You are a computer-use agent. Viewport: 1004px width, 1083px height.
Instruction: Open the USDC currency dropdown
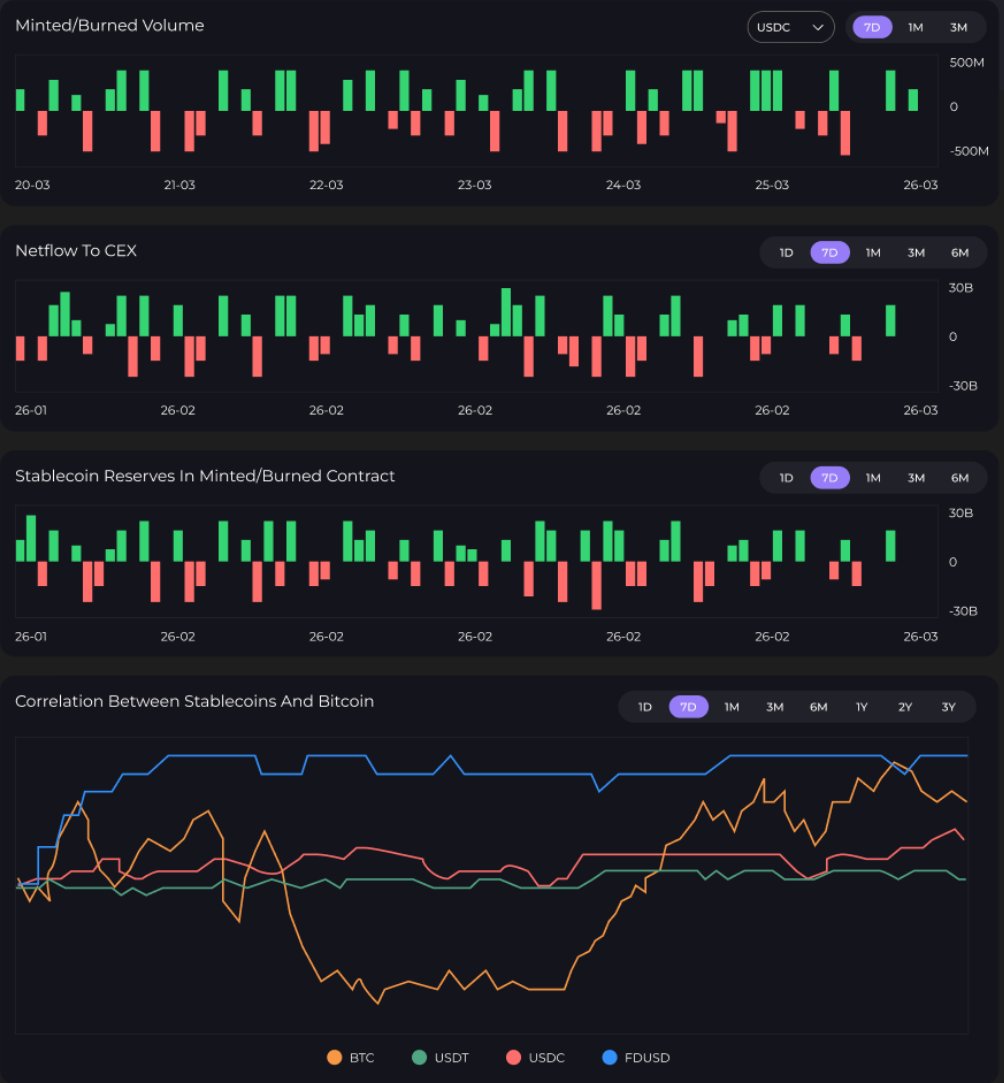click(790, 27)
